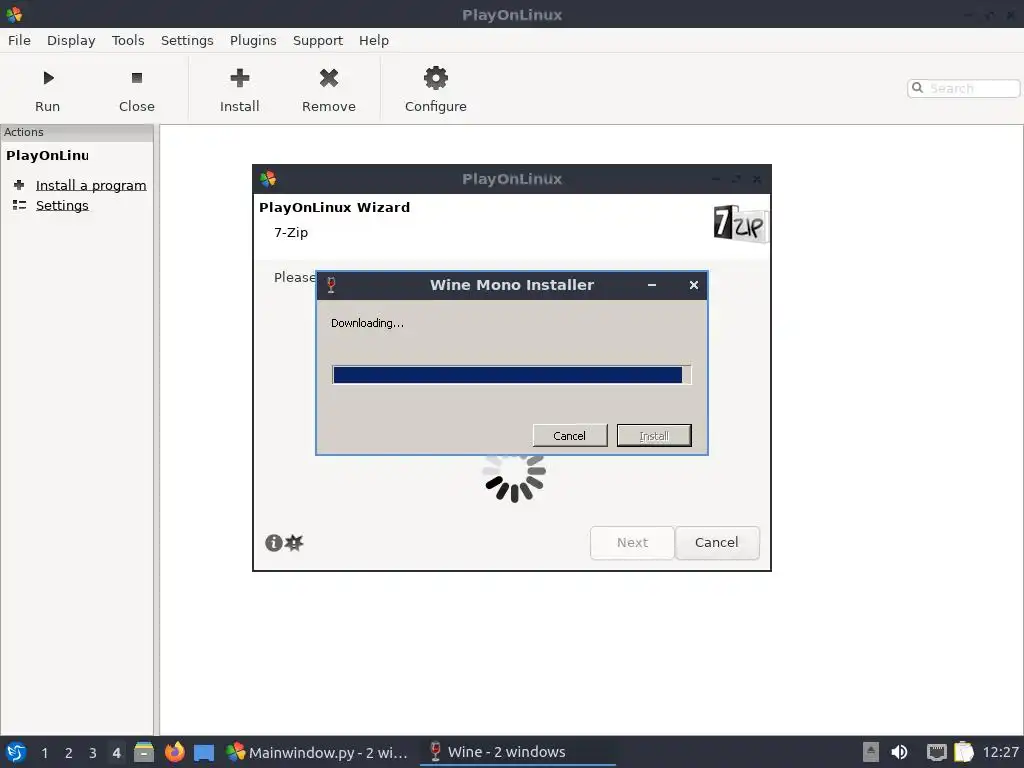Select the Mainwindow.py taskbar entry
Viewport: 1024px width, 768px height.
tap(317, 752)
